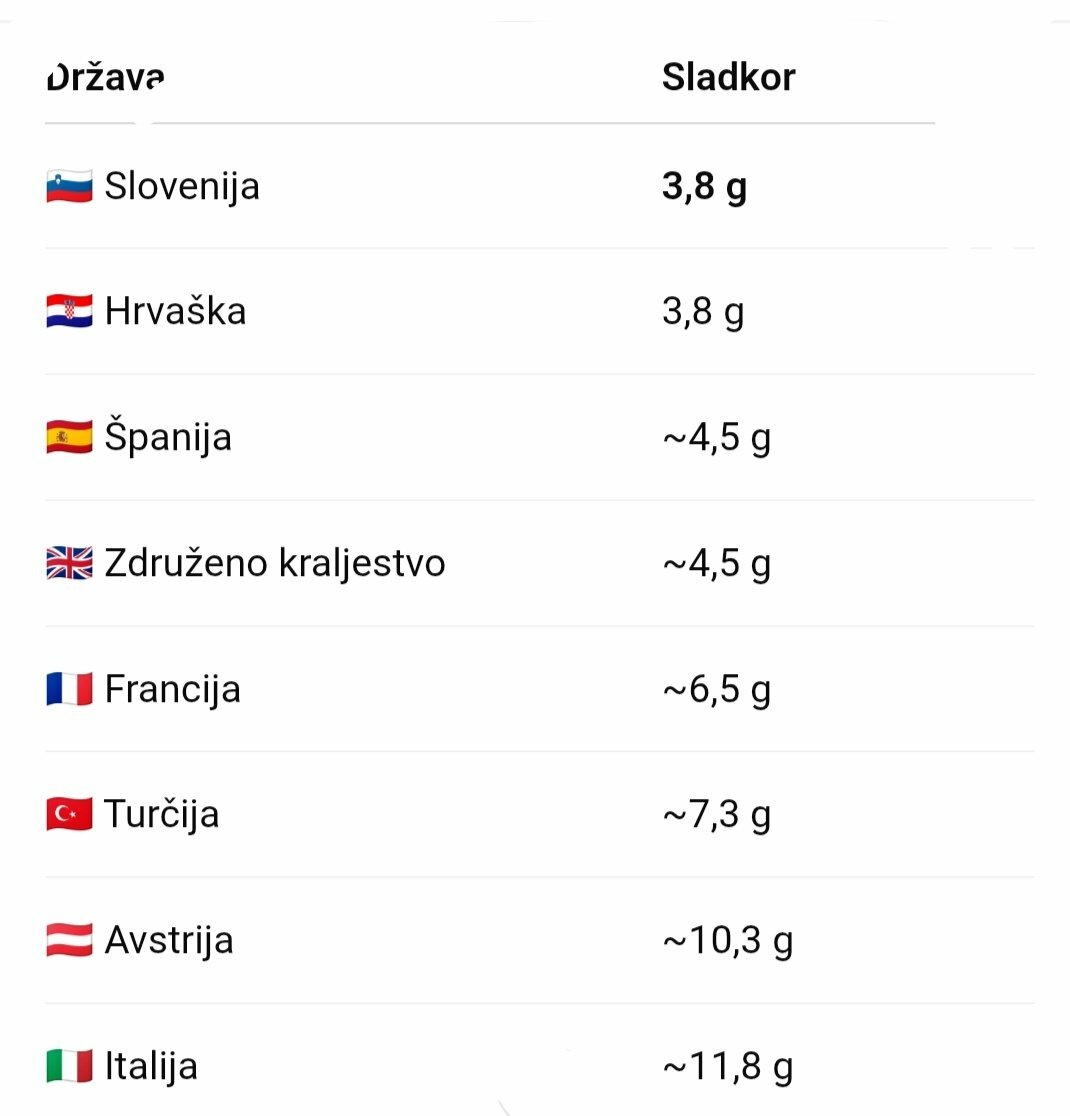Select the Slovenija country name
This screenshot has width=1070, height=1116.
182,187
